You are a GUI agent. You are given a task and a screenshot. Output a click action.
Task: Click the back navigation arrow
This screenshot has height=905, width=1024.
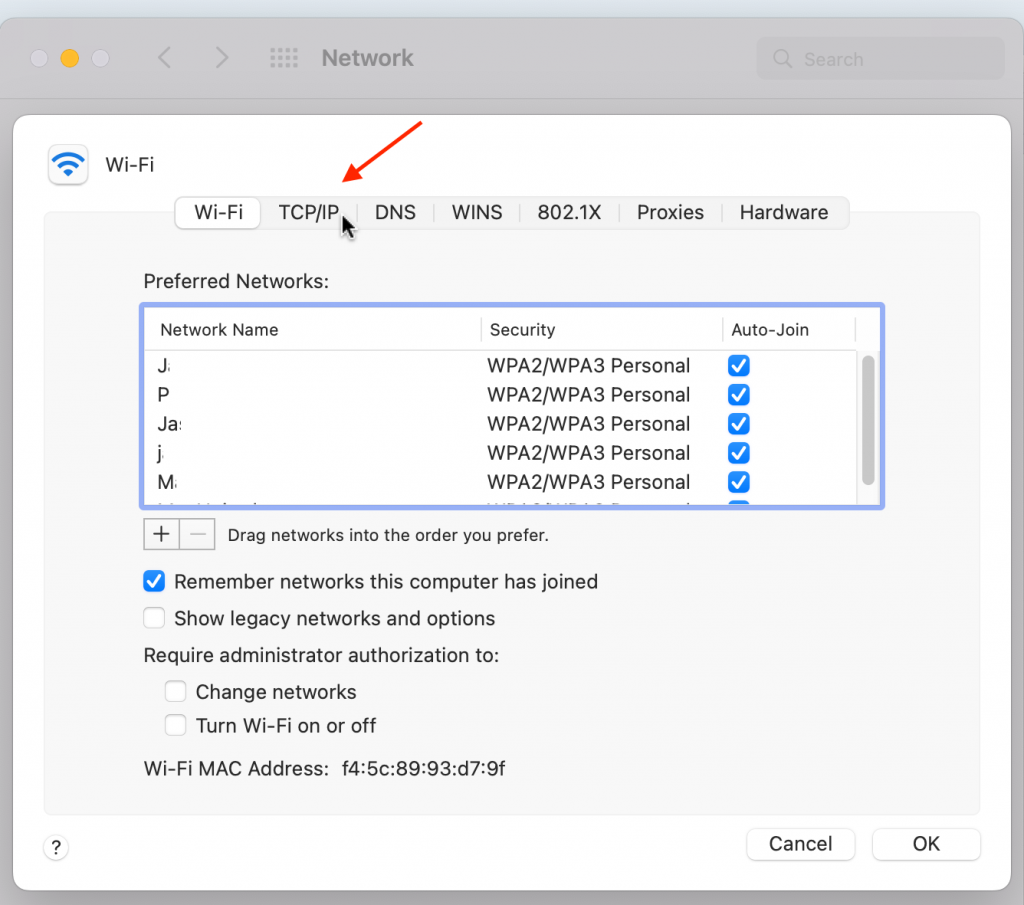(163, 58)
